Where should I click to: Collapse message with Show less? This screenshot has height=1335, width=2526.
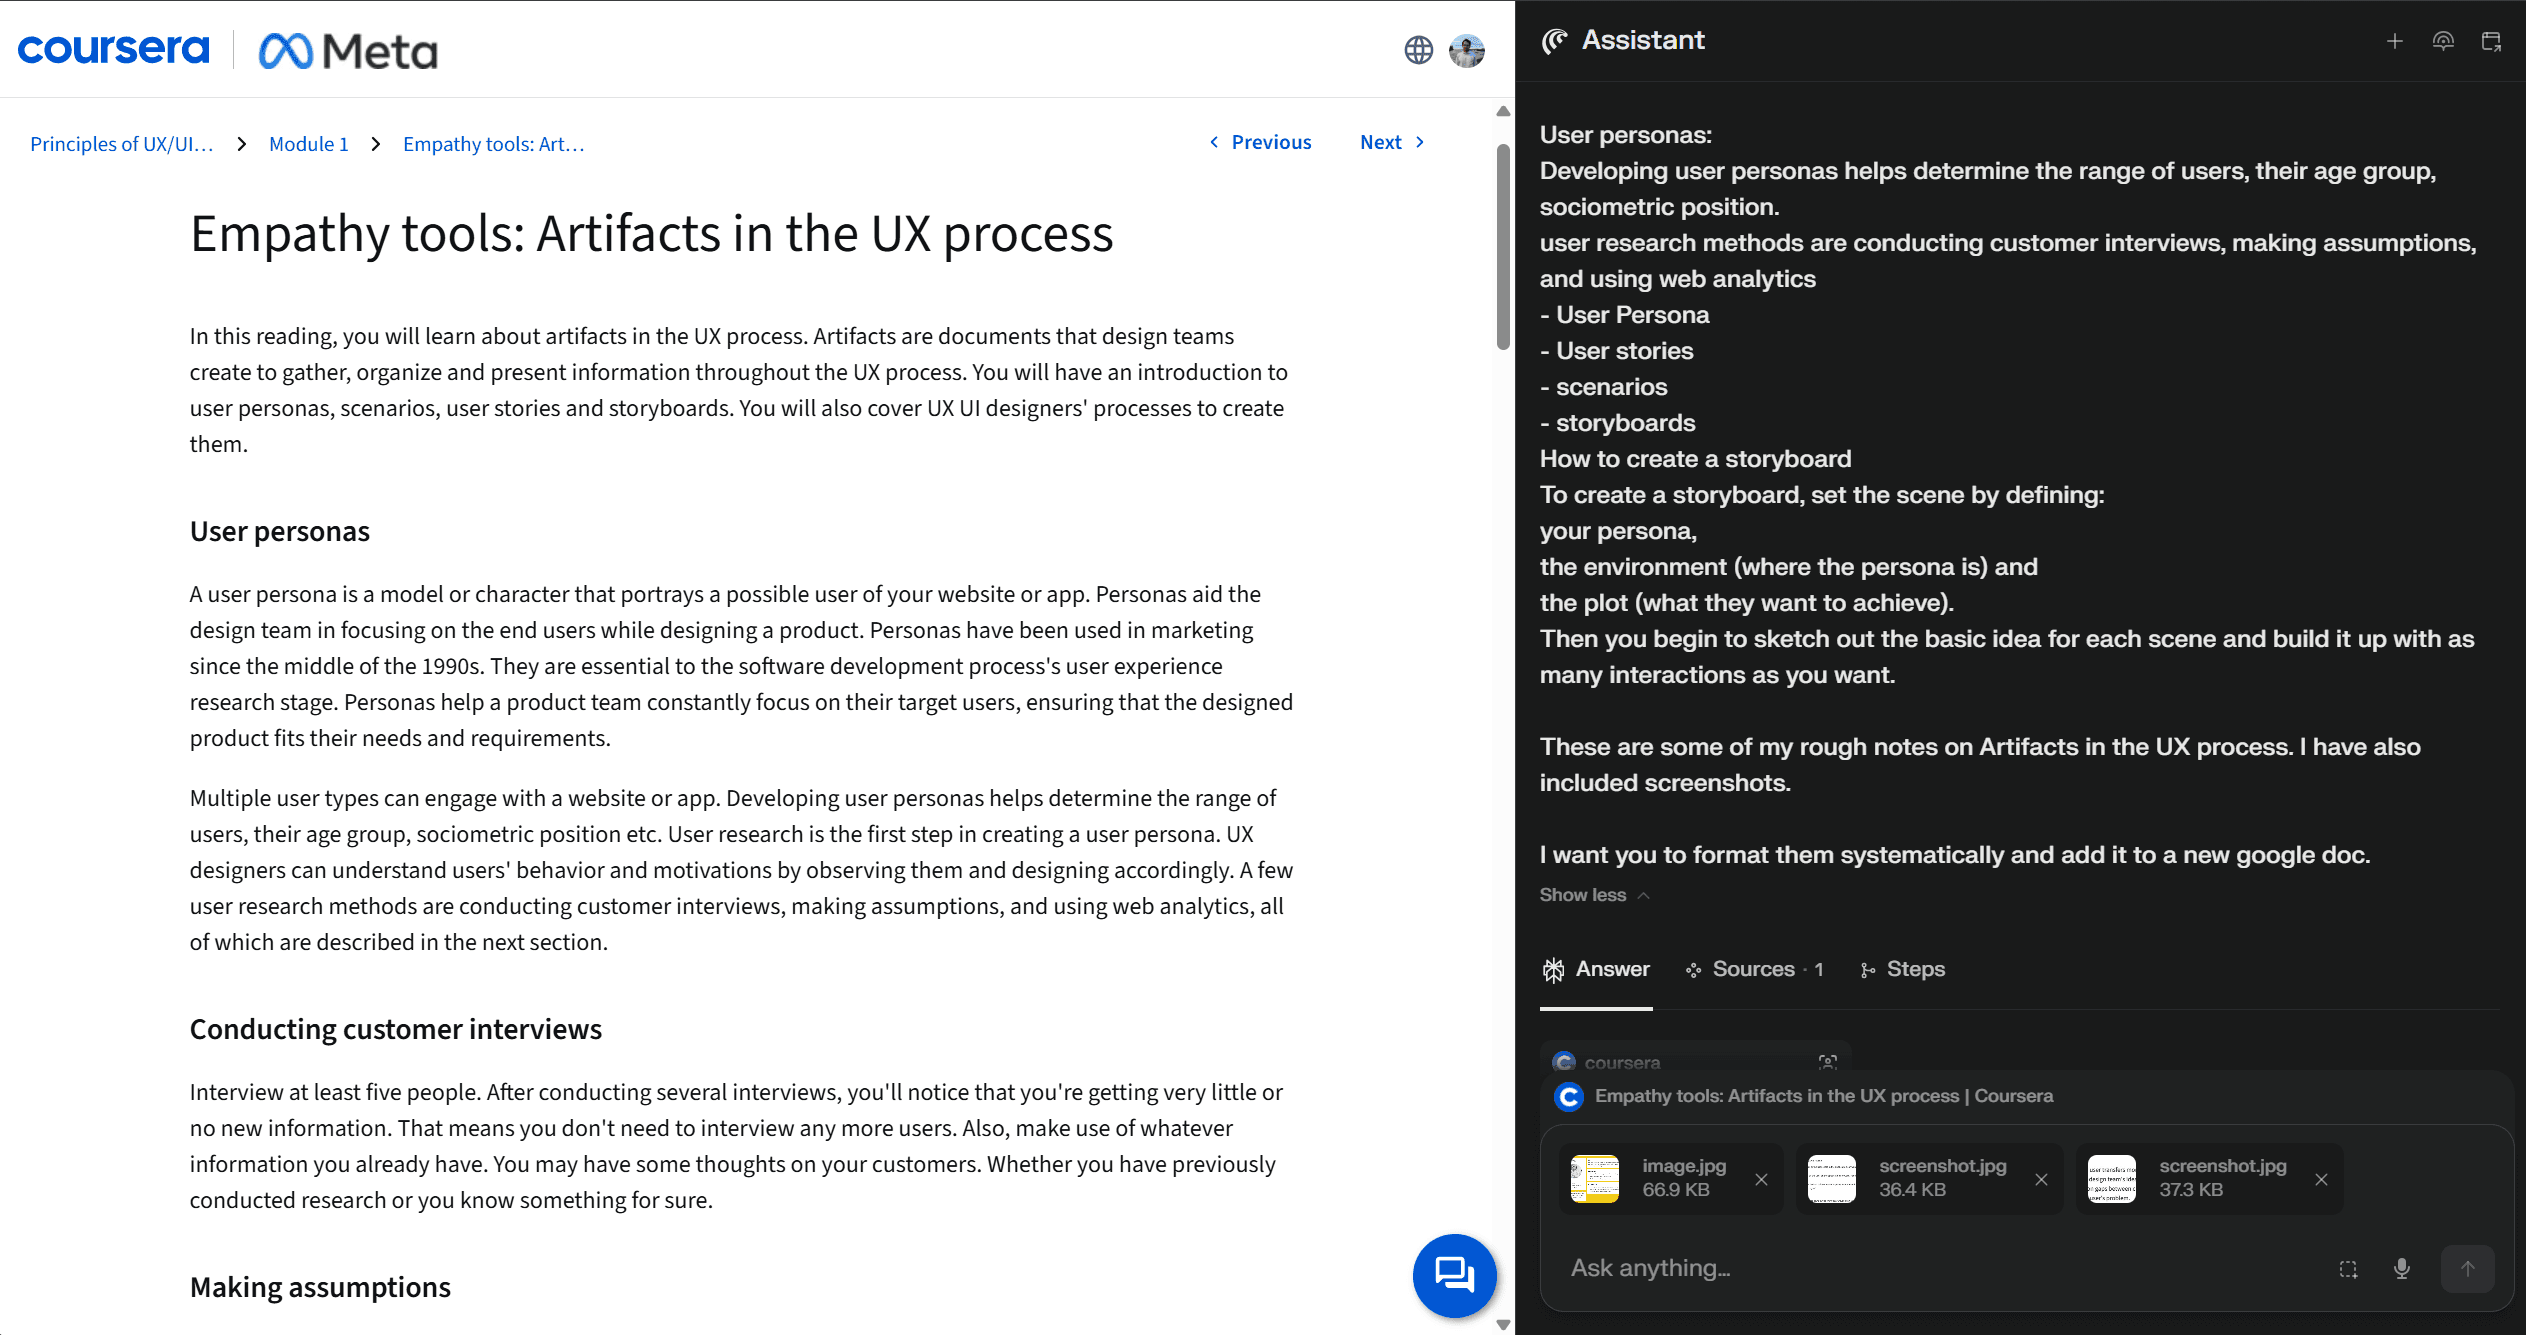(1594, 895)
